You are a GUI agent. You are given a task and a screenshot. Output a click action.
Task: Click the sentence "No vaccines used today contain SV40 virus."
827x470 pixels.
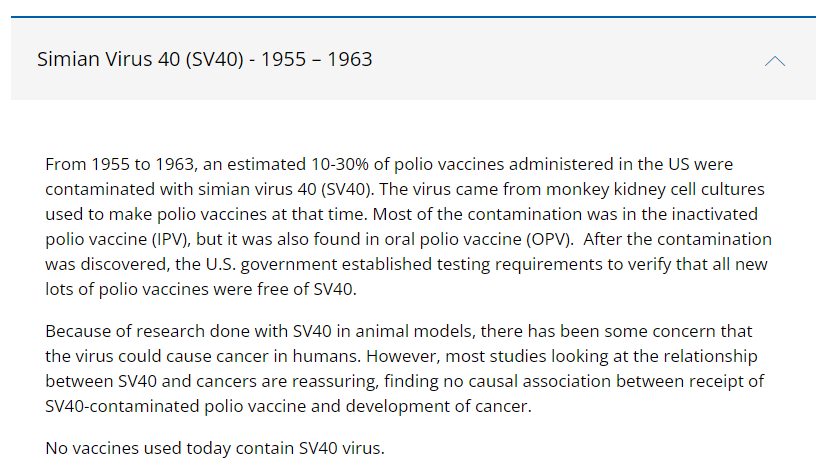coord(215,448)
